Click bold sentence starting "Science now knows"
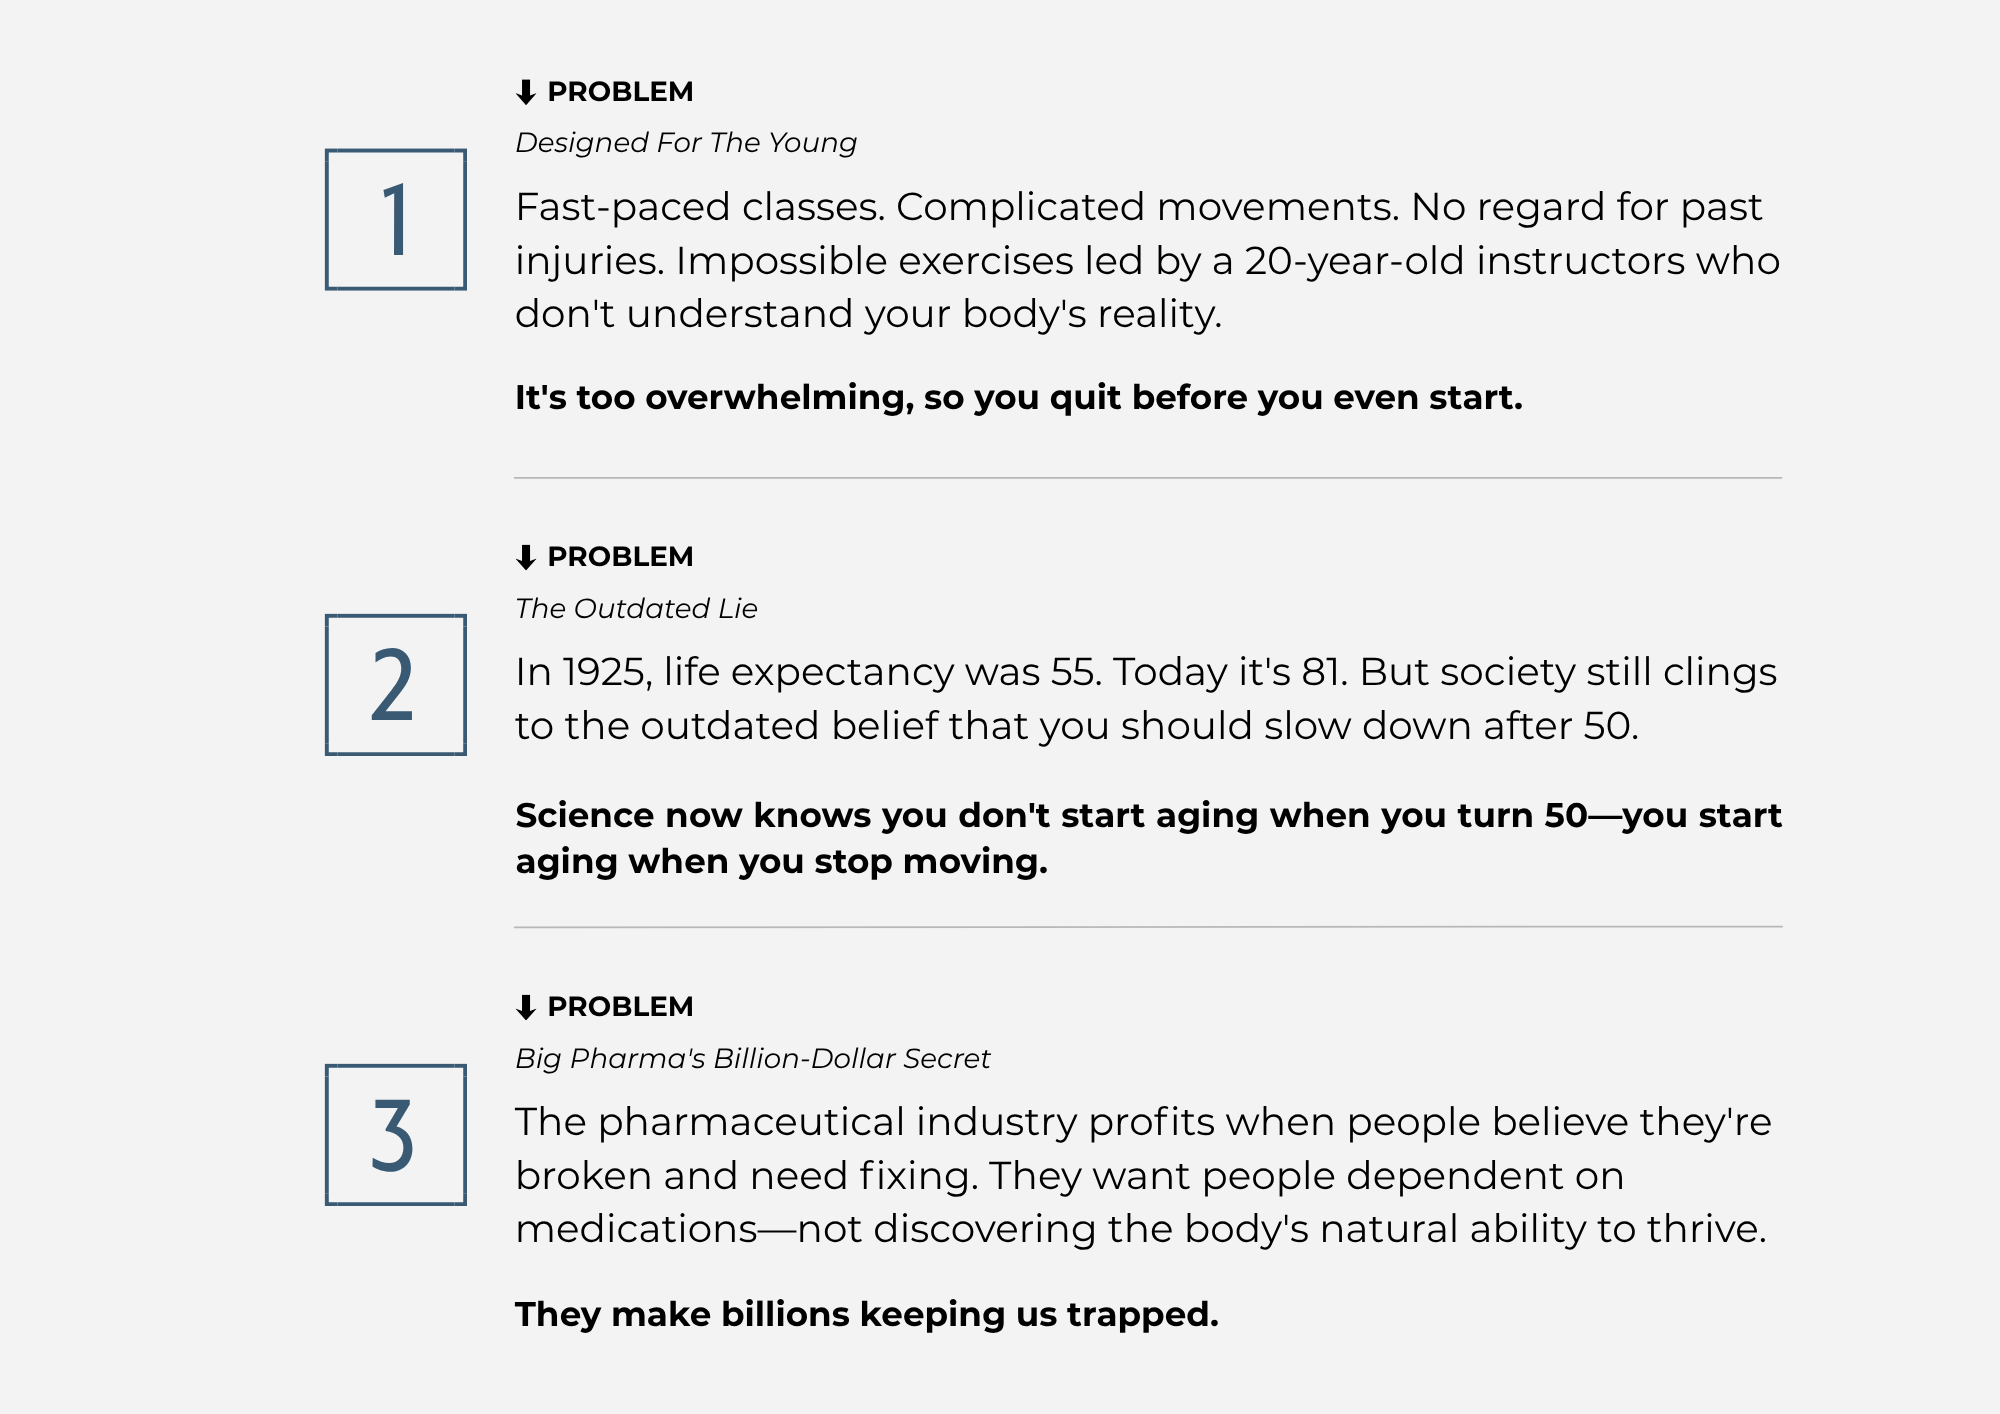Viewport: 2000px width, 1414px height. click(x=1148, y=838)
